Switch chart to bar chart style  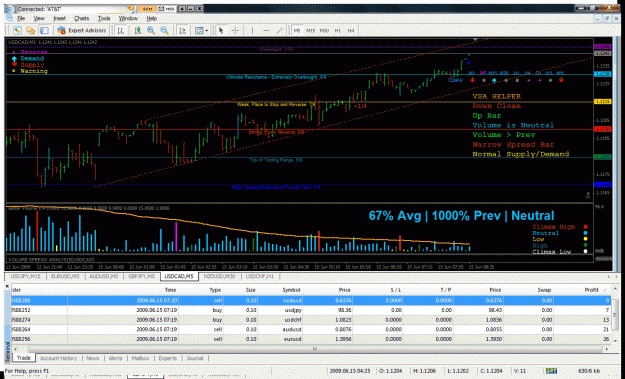(121, 30)
